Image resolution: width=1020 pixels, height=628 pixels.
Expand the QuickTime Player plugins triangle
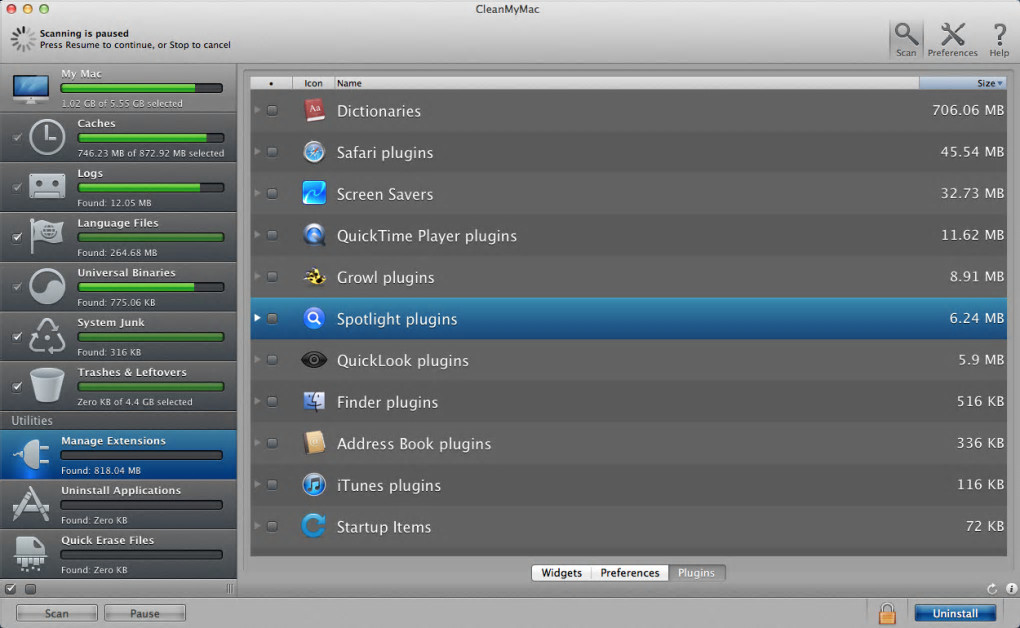point(258,235)
